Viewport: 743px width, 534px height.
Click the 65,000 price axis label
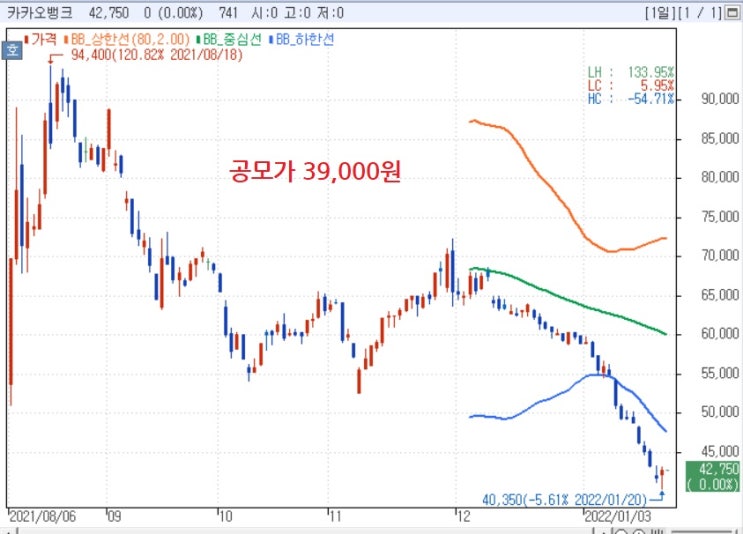[x=720, y=295]
